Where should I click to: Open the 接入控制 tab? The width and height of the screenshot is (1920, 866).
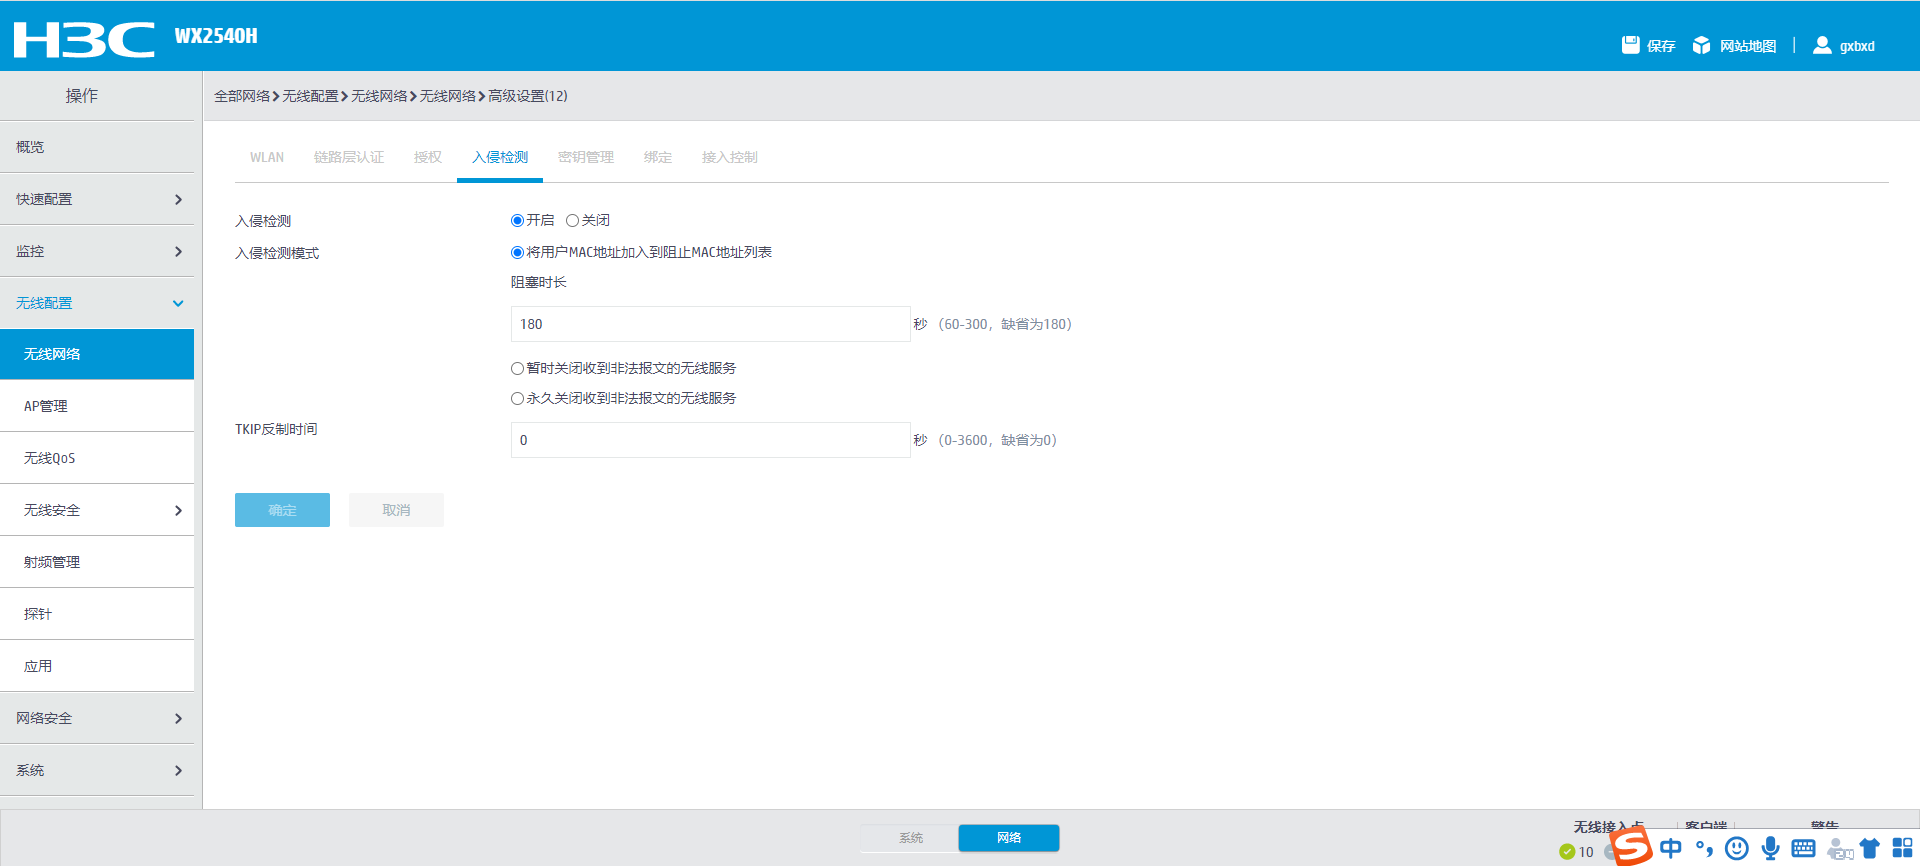[730, 157]
